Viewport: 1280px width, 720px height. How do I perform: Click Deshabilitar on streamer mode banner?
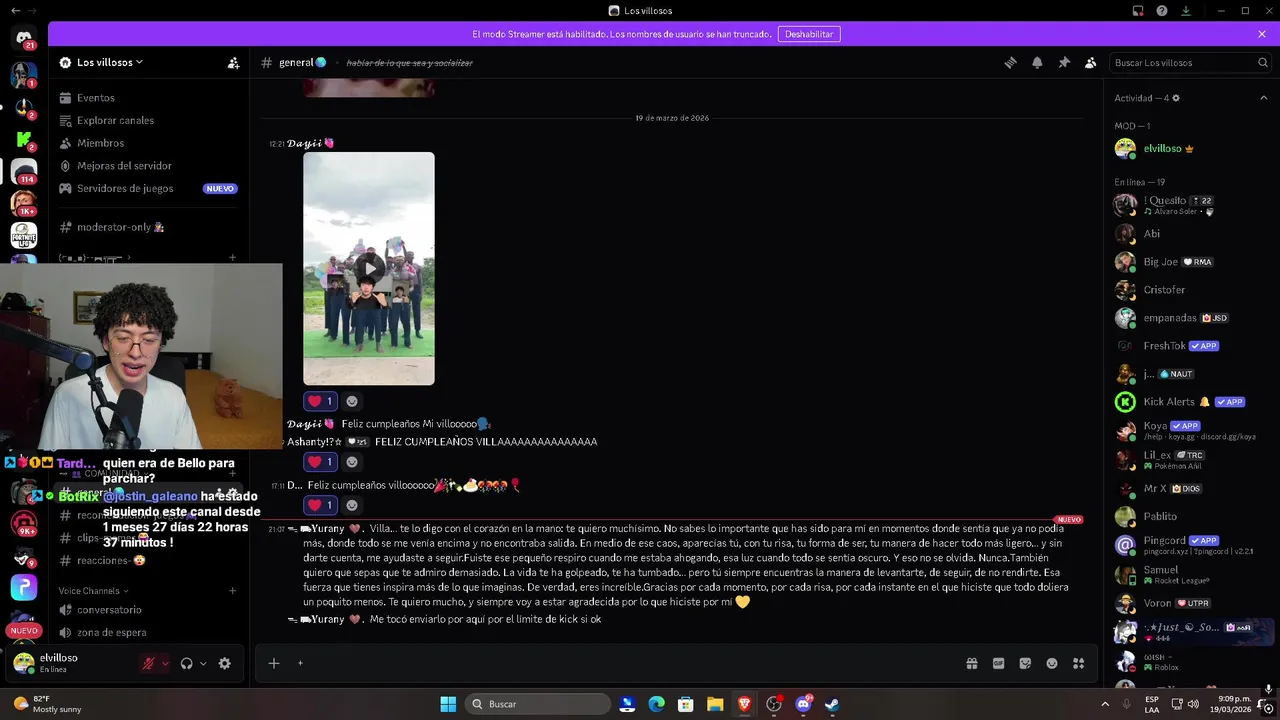pos(809,34)
